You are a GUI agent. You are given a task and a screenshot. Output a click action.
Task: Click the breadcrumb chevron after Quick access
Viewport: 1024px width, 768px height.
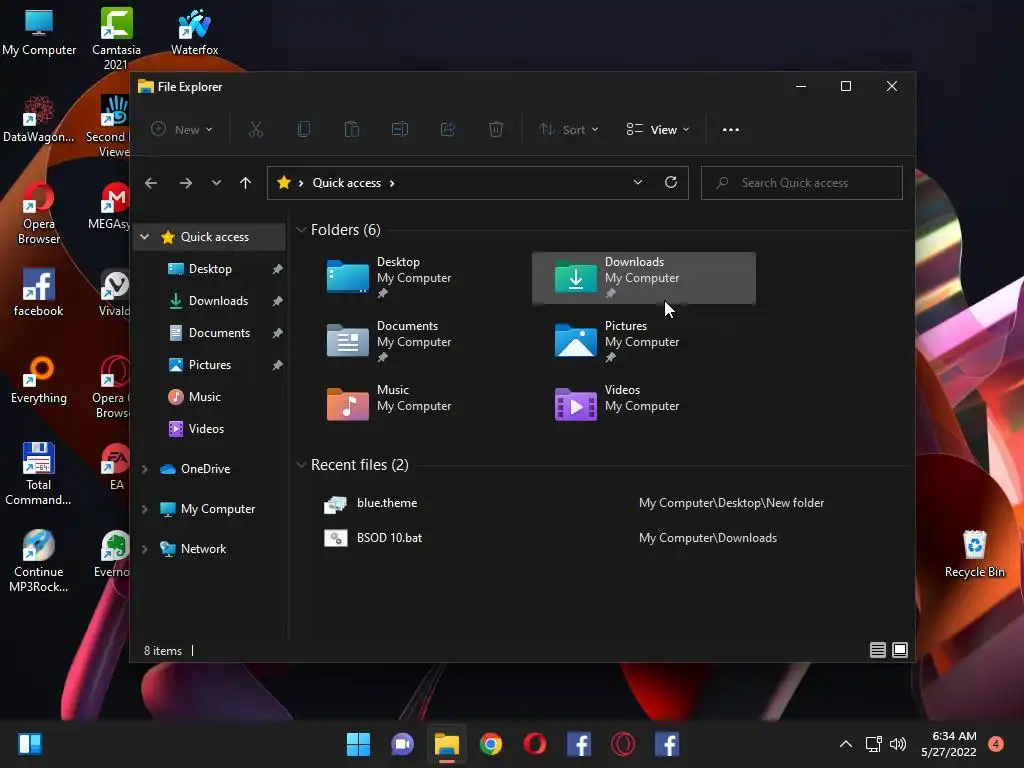(x=392, y=183)
